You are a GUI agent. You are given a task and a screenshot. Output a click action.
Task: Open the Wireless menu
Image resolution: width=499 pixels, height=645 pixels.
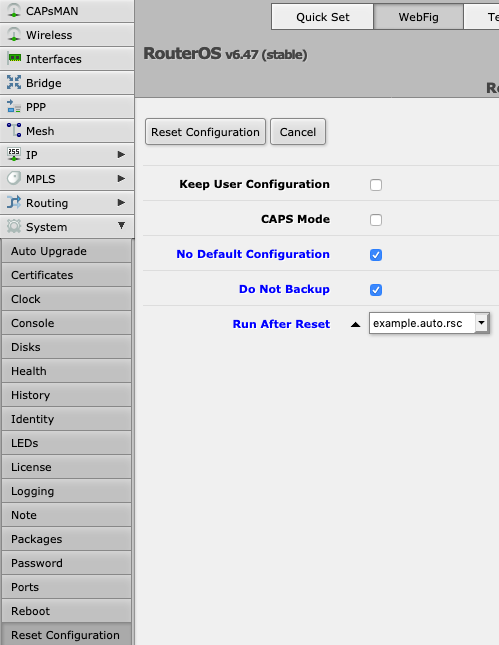point(67,35)
